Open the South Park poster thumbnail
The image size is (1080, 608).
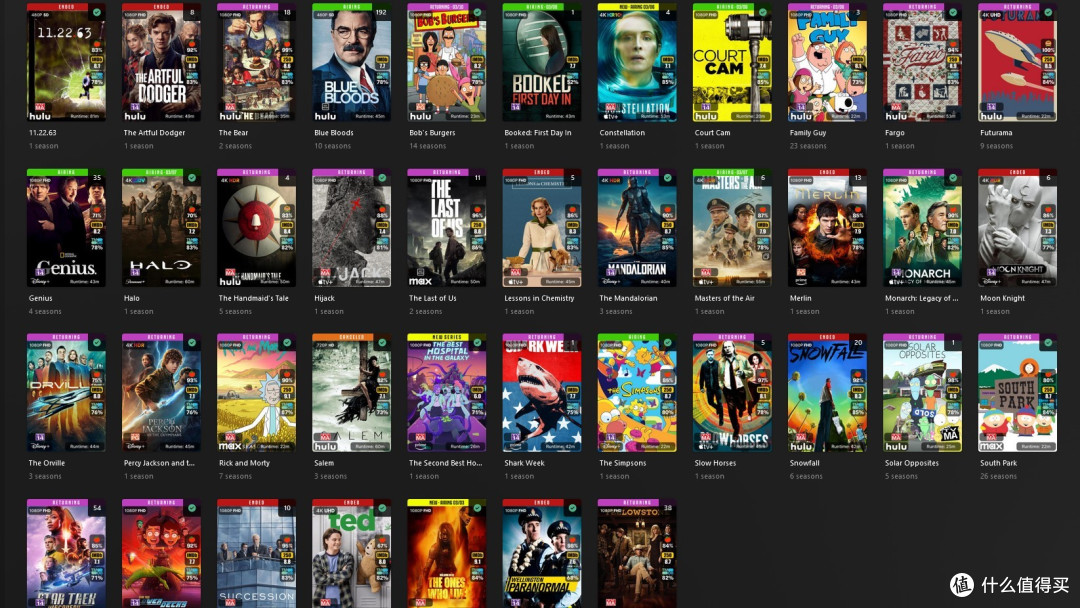pos(1017,395)
